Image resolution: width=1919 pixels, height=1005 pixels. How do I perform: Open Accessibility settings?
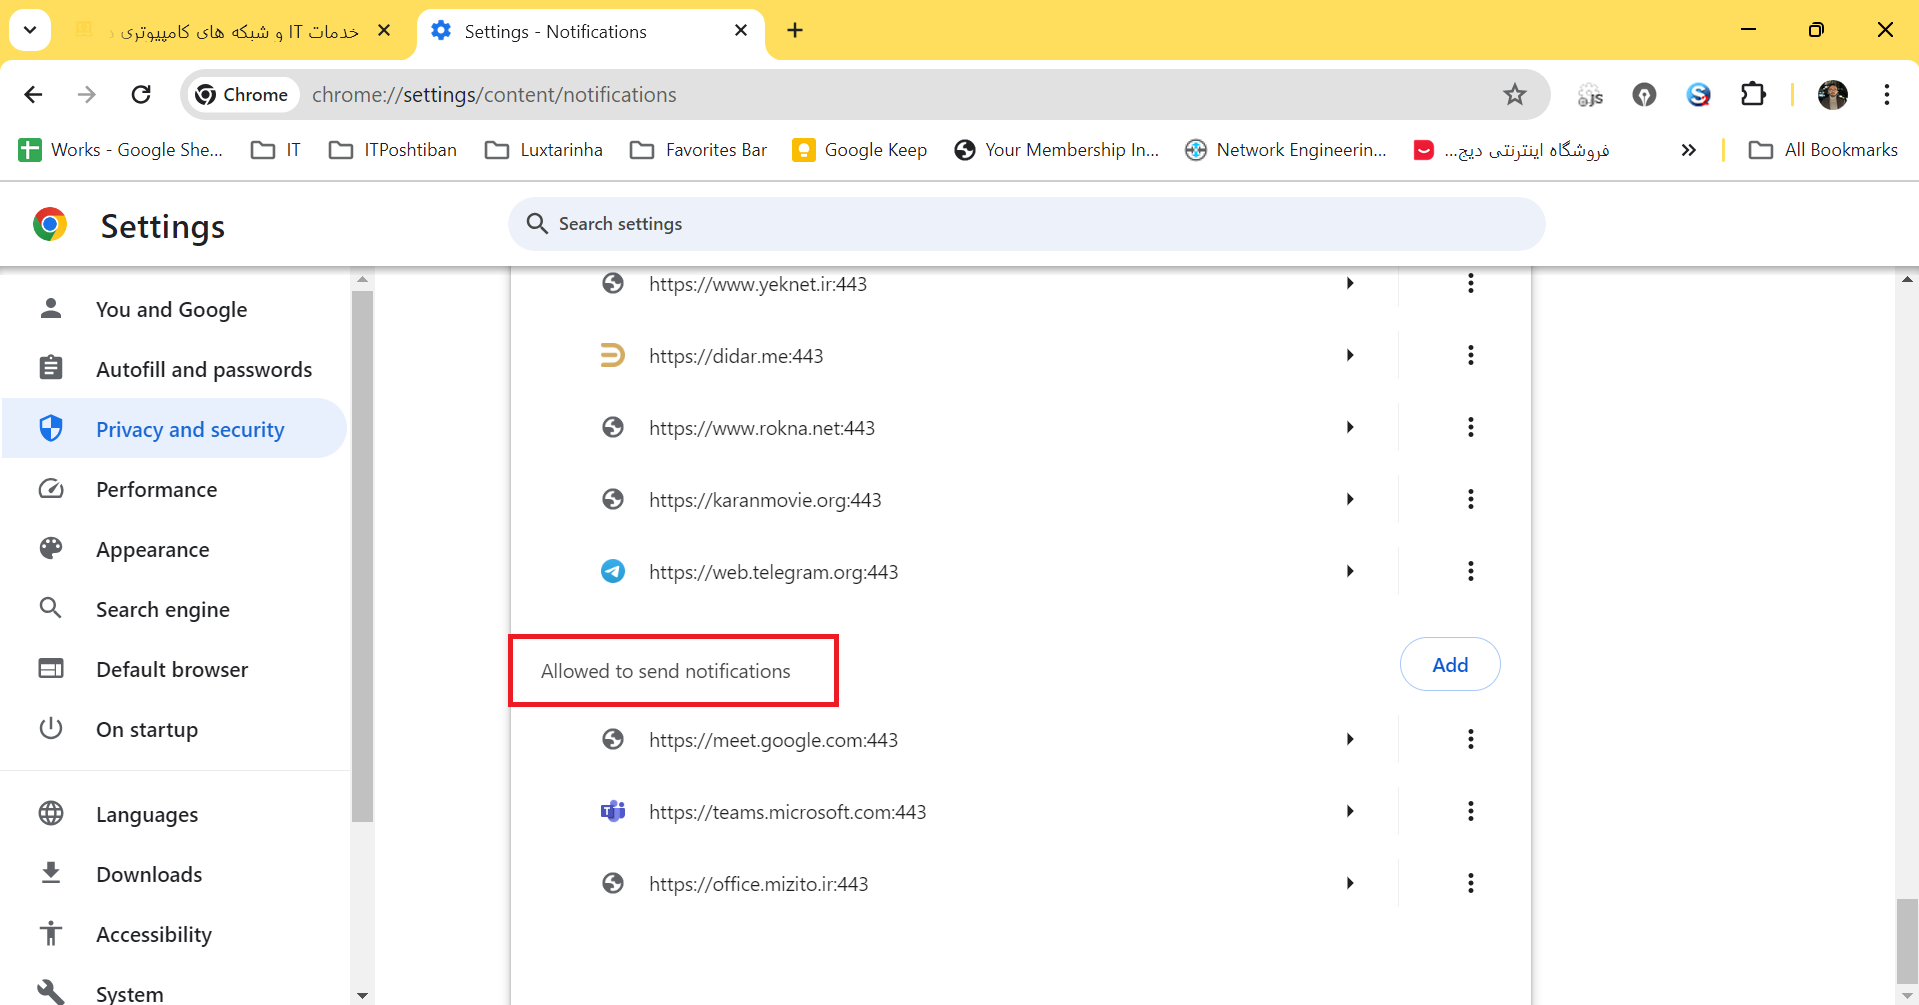(174, 934)
